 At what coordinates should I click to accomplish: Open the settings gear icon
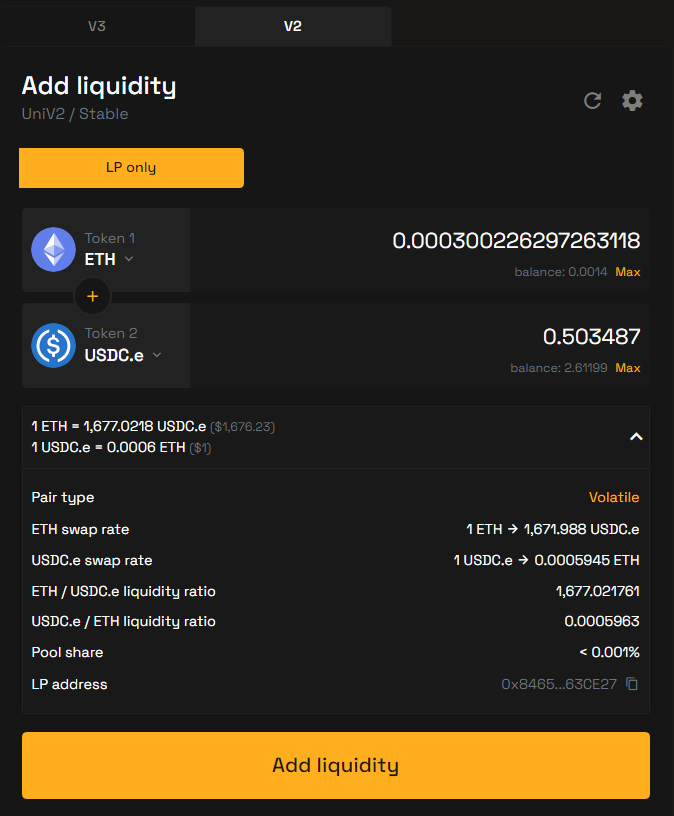point(632,100)
